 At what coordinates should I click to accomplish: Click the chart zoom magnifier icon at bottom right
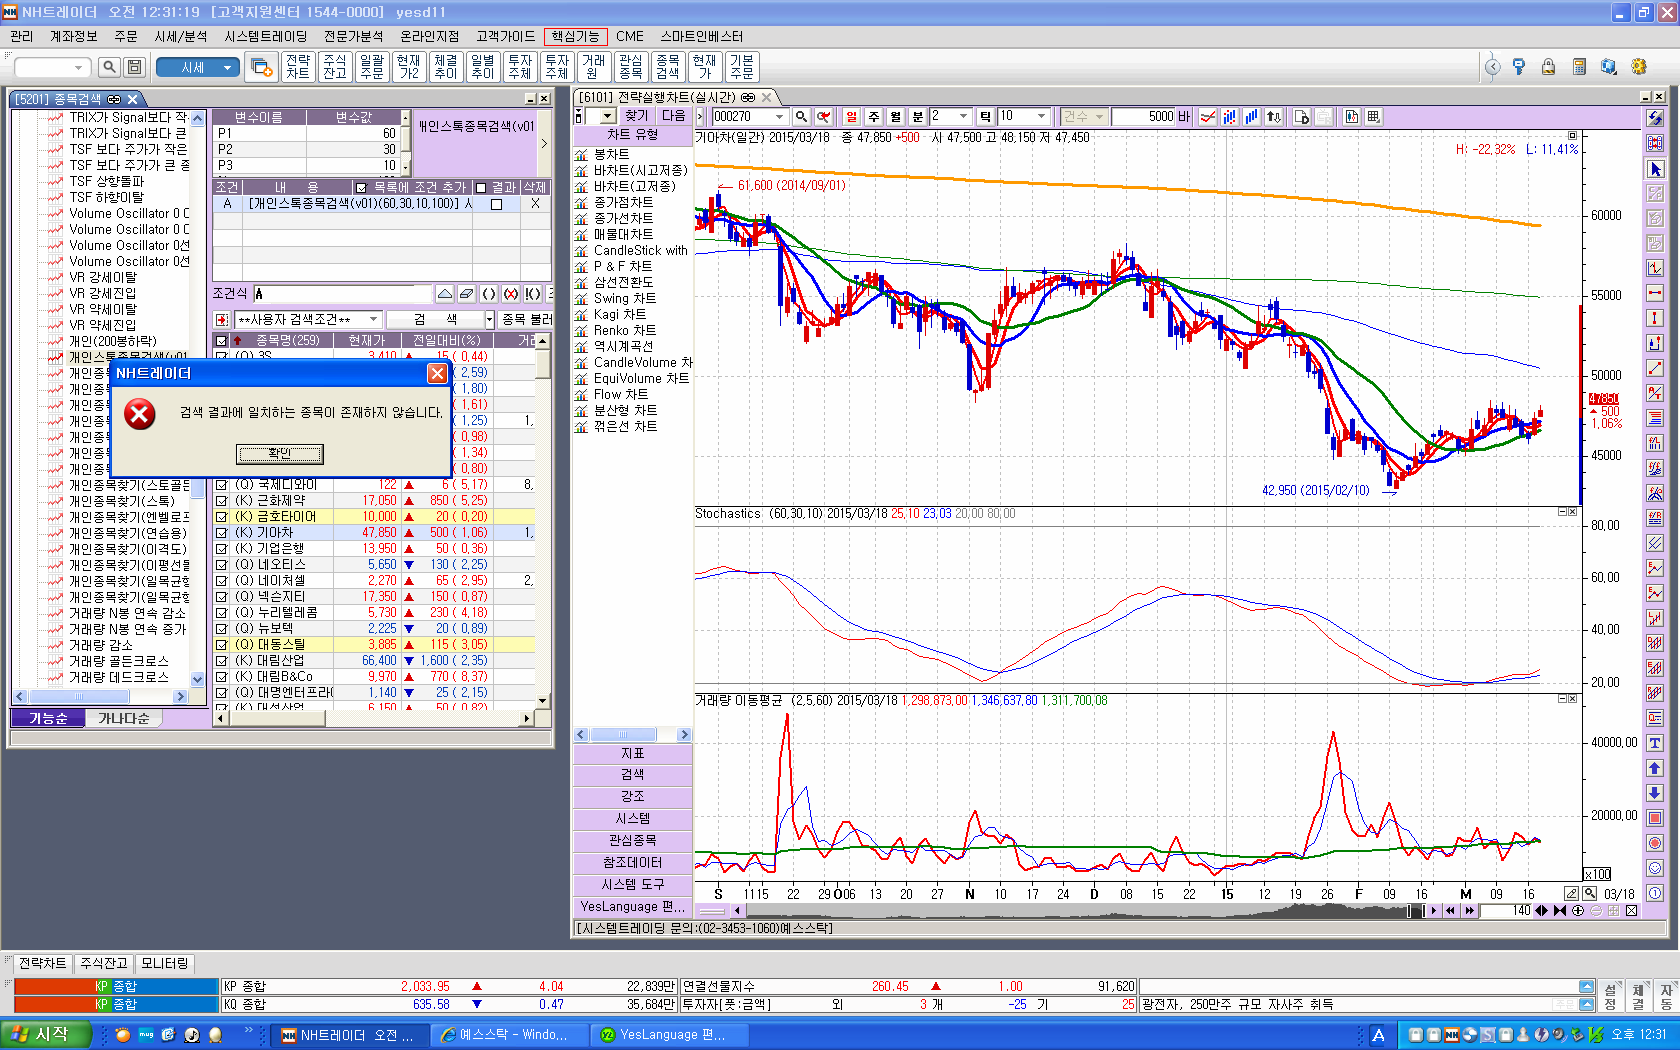(x=1589, y=894)
